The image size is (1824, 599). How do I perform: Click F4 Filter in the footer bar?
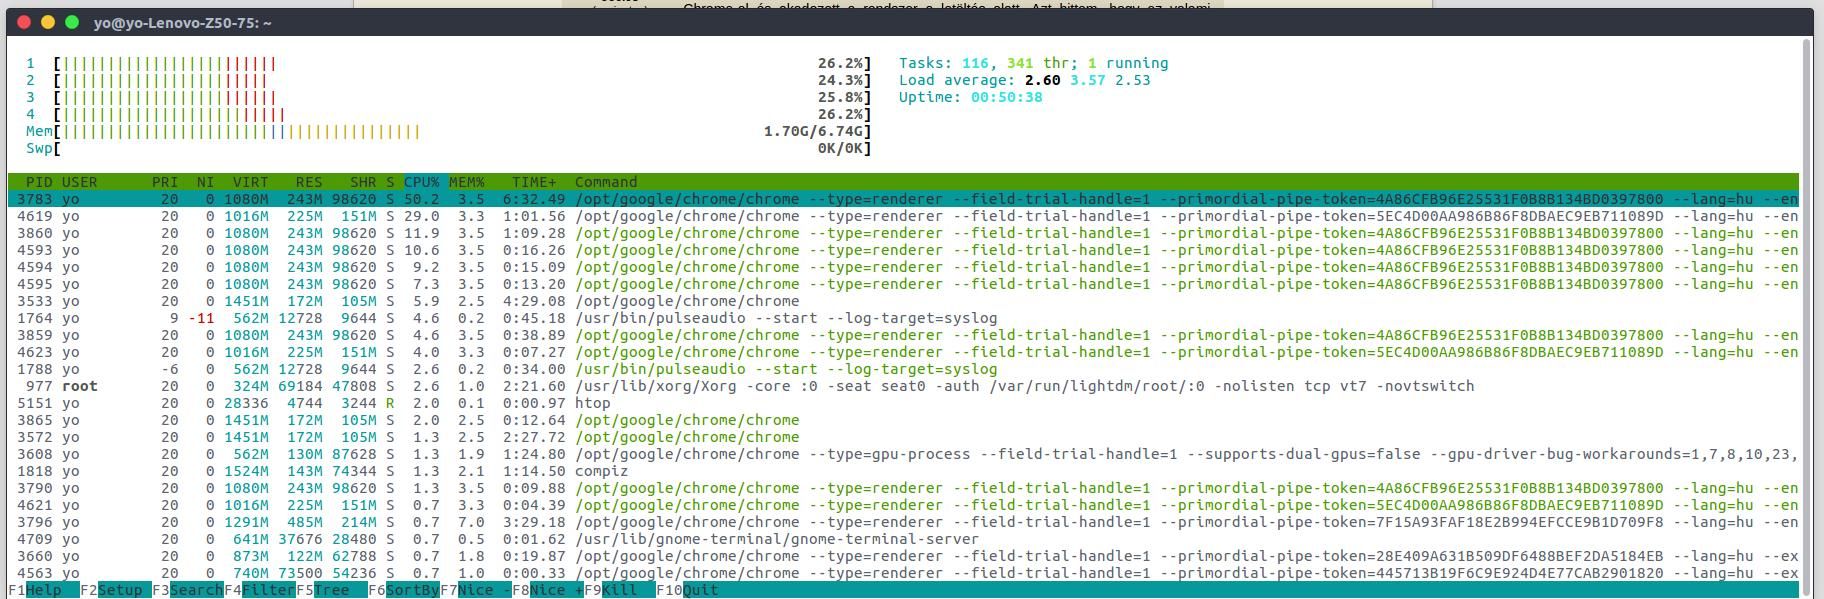pos(259,590)
